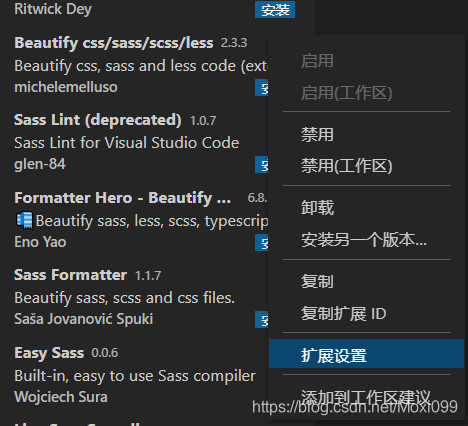The image size is (468, 426).
Task: Select the Sass Lint (deprecated) extension title
Action: pyautogui.click(x=98, y=120)
